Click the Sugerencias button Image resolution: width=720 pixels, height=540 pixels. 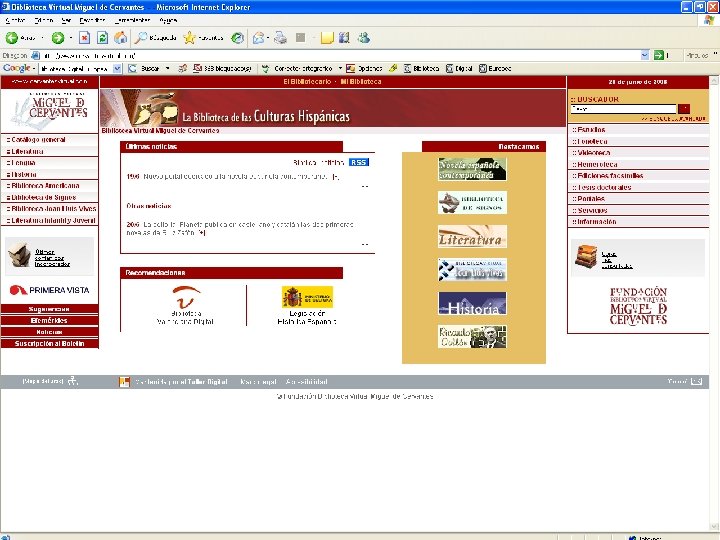point(50,309)
